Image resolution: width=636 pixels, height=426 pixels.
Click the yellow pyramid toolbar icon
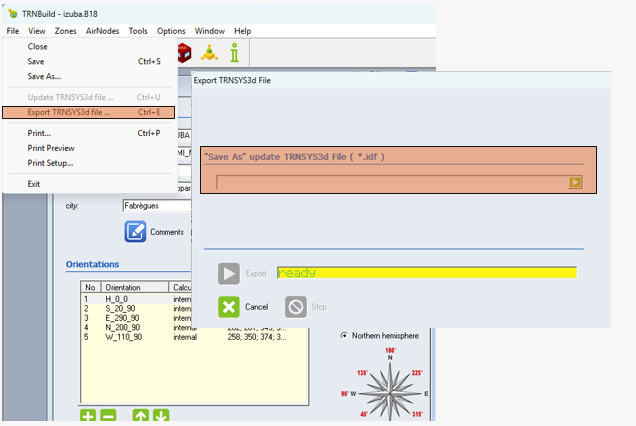tap(209, 53)
